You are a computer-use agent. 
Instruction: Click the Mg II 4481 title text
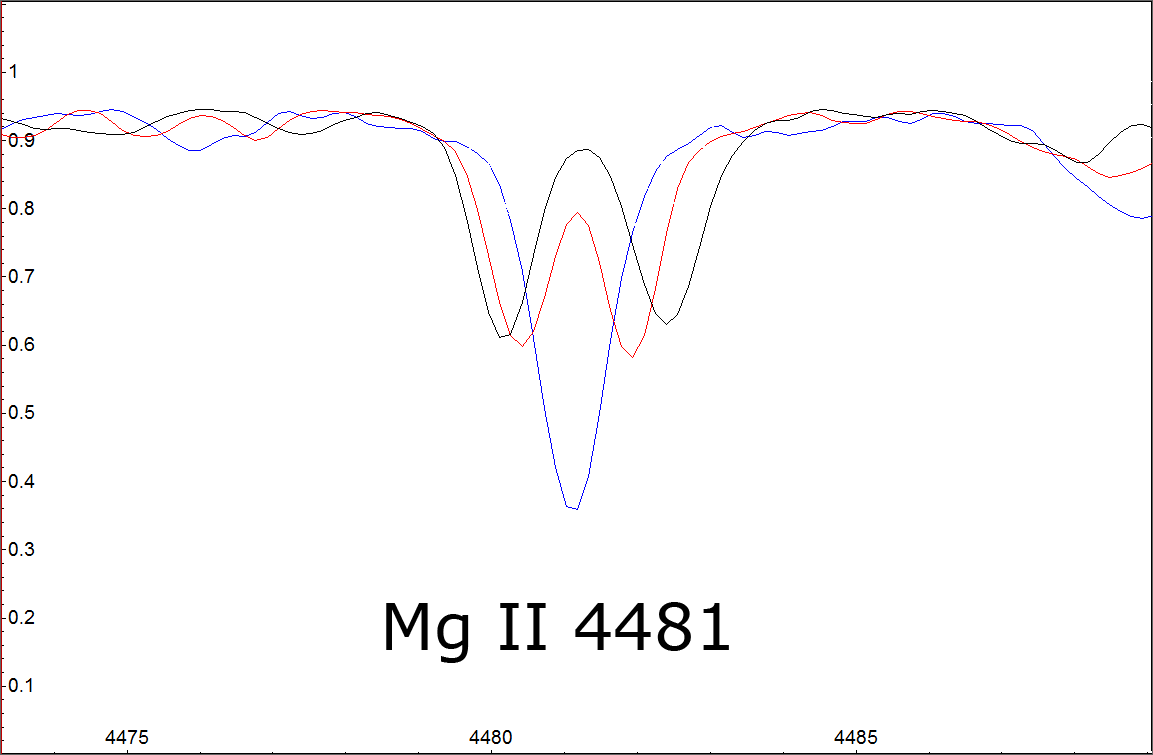point(556,628)
